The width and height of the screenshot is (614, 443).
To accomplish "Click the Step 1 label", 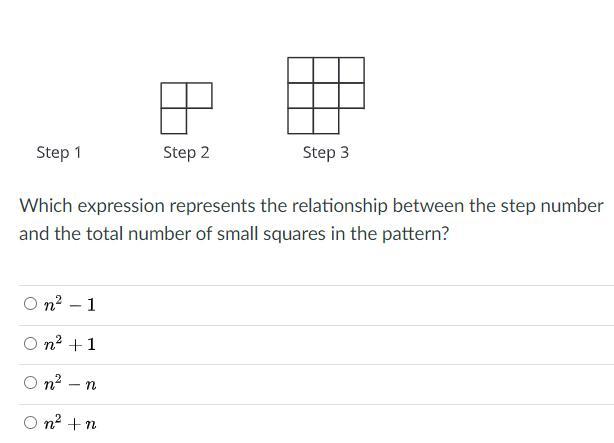I will coord(58,152).
